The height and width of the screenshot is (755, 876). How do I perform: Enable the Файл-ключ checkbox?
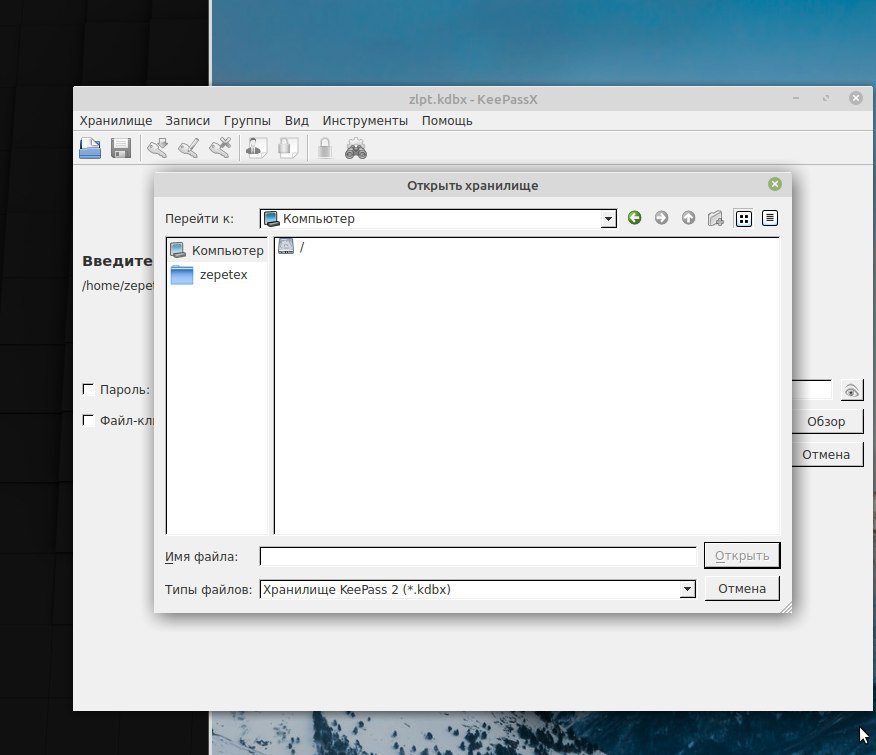pyautogui.click(x=88, y=420)
